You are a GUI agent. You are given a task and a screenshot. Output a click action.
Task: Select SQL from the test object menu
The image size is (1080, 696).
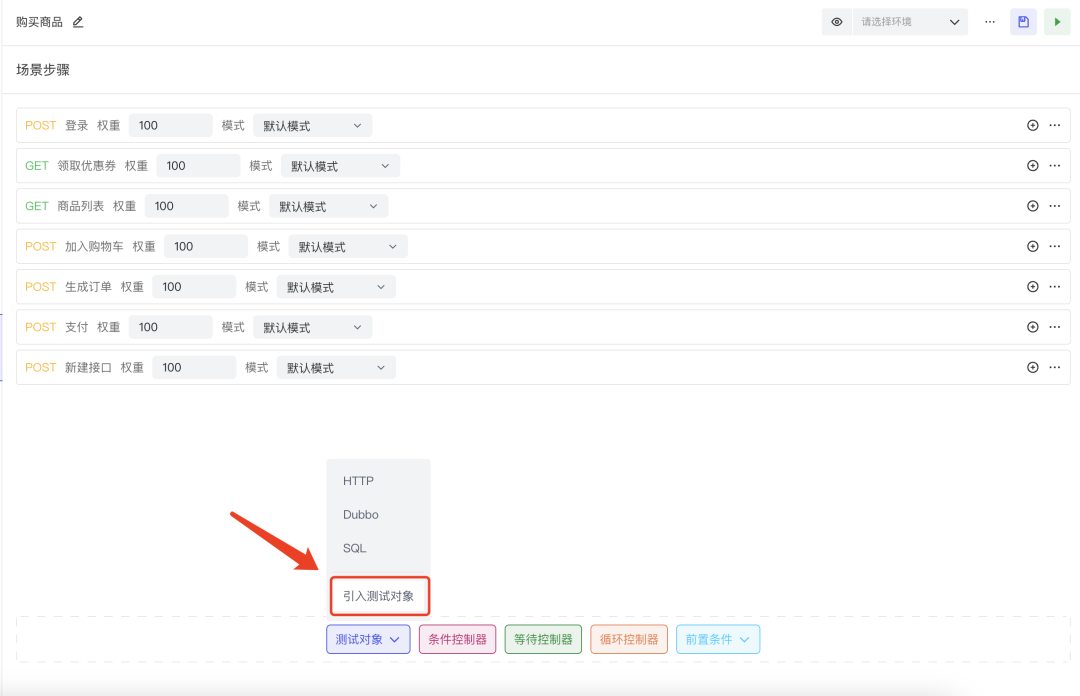378,549
